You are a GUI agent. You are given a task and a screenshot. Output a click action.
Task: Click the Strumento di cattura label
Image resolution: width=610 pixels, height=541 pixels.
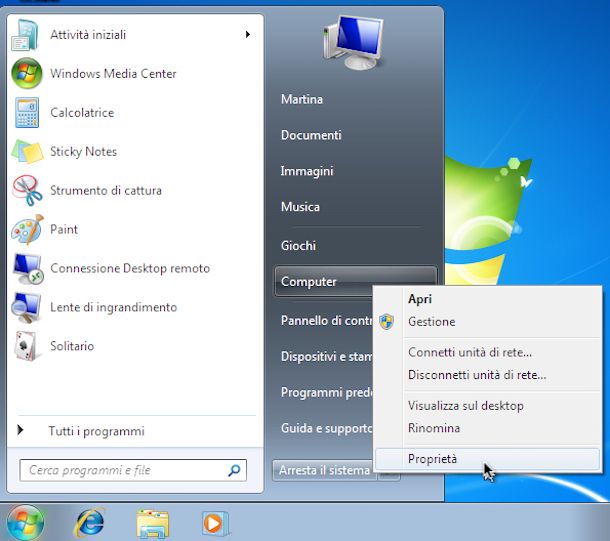click(x=106, y=190)
